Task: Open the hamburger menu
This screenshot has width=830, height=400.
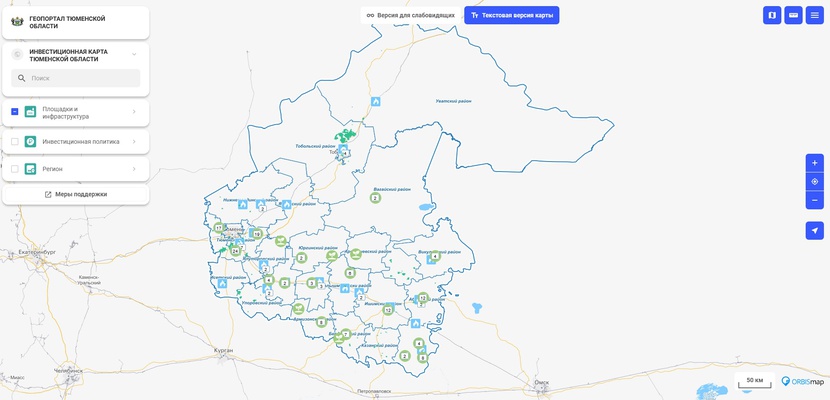Action: click(815, 15)
